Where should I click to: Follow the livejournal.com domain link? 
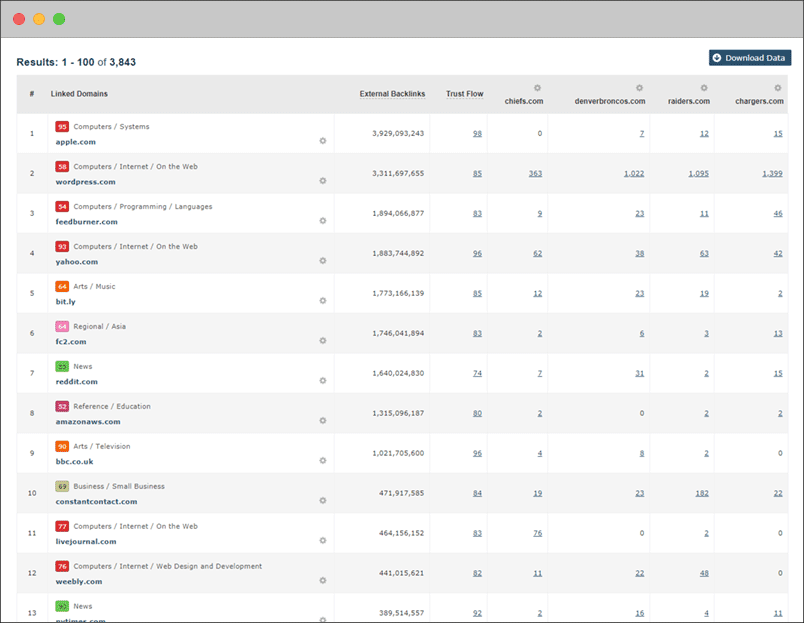point(86,542)
